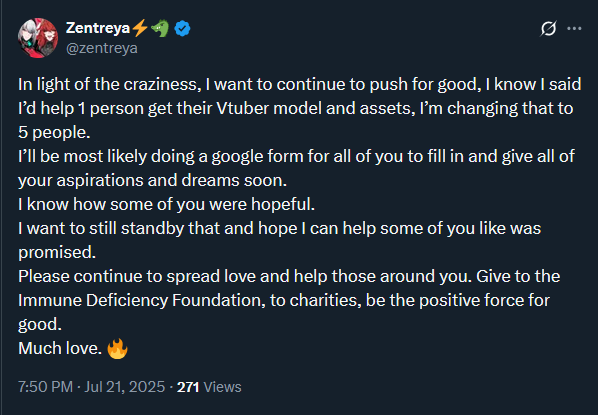This screenshot has height=415, width=598.
Task: Click the lightning bolt emoji beside Zentreya
Action: click(140, 28)
